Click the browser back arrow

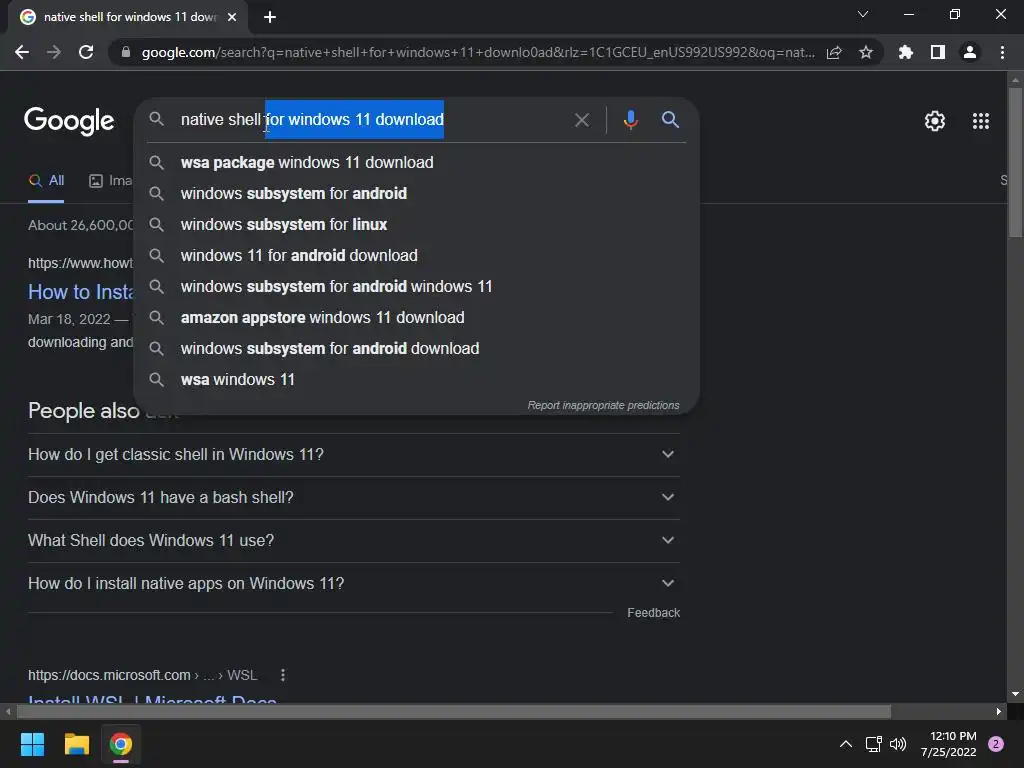22,52
